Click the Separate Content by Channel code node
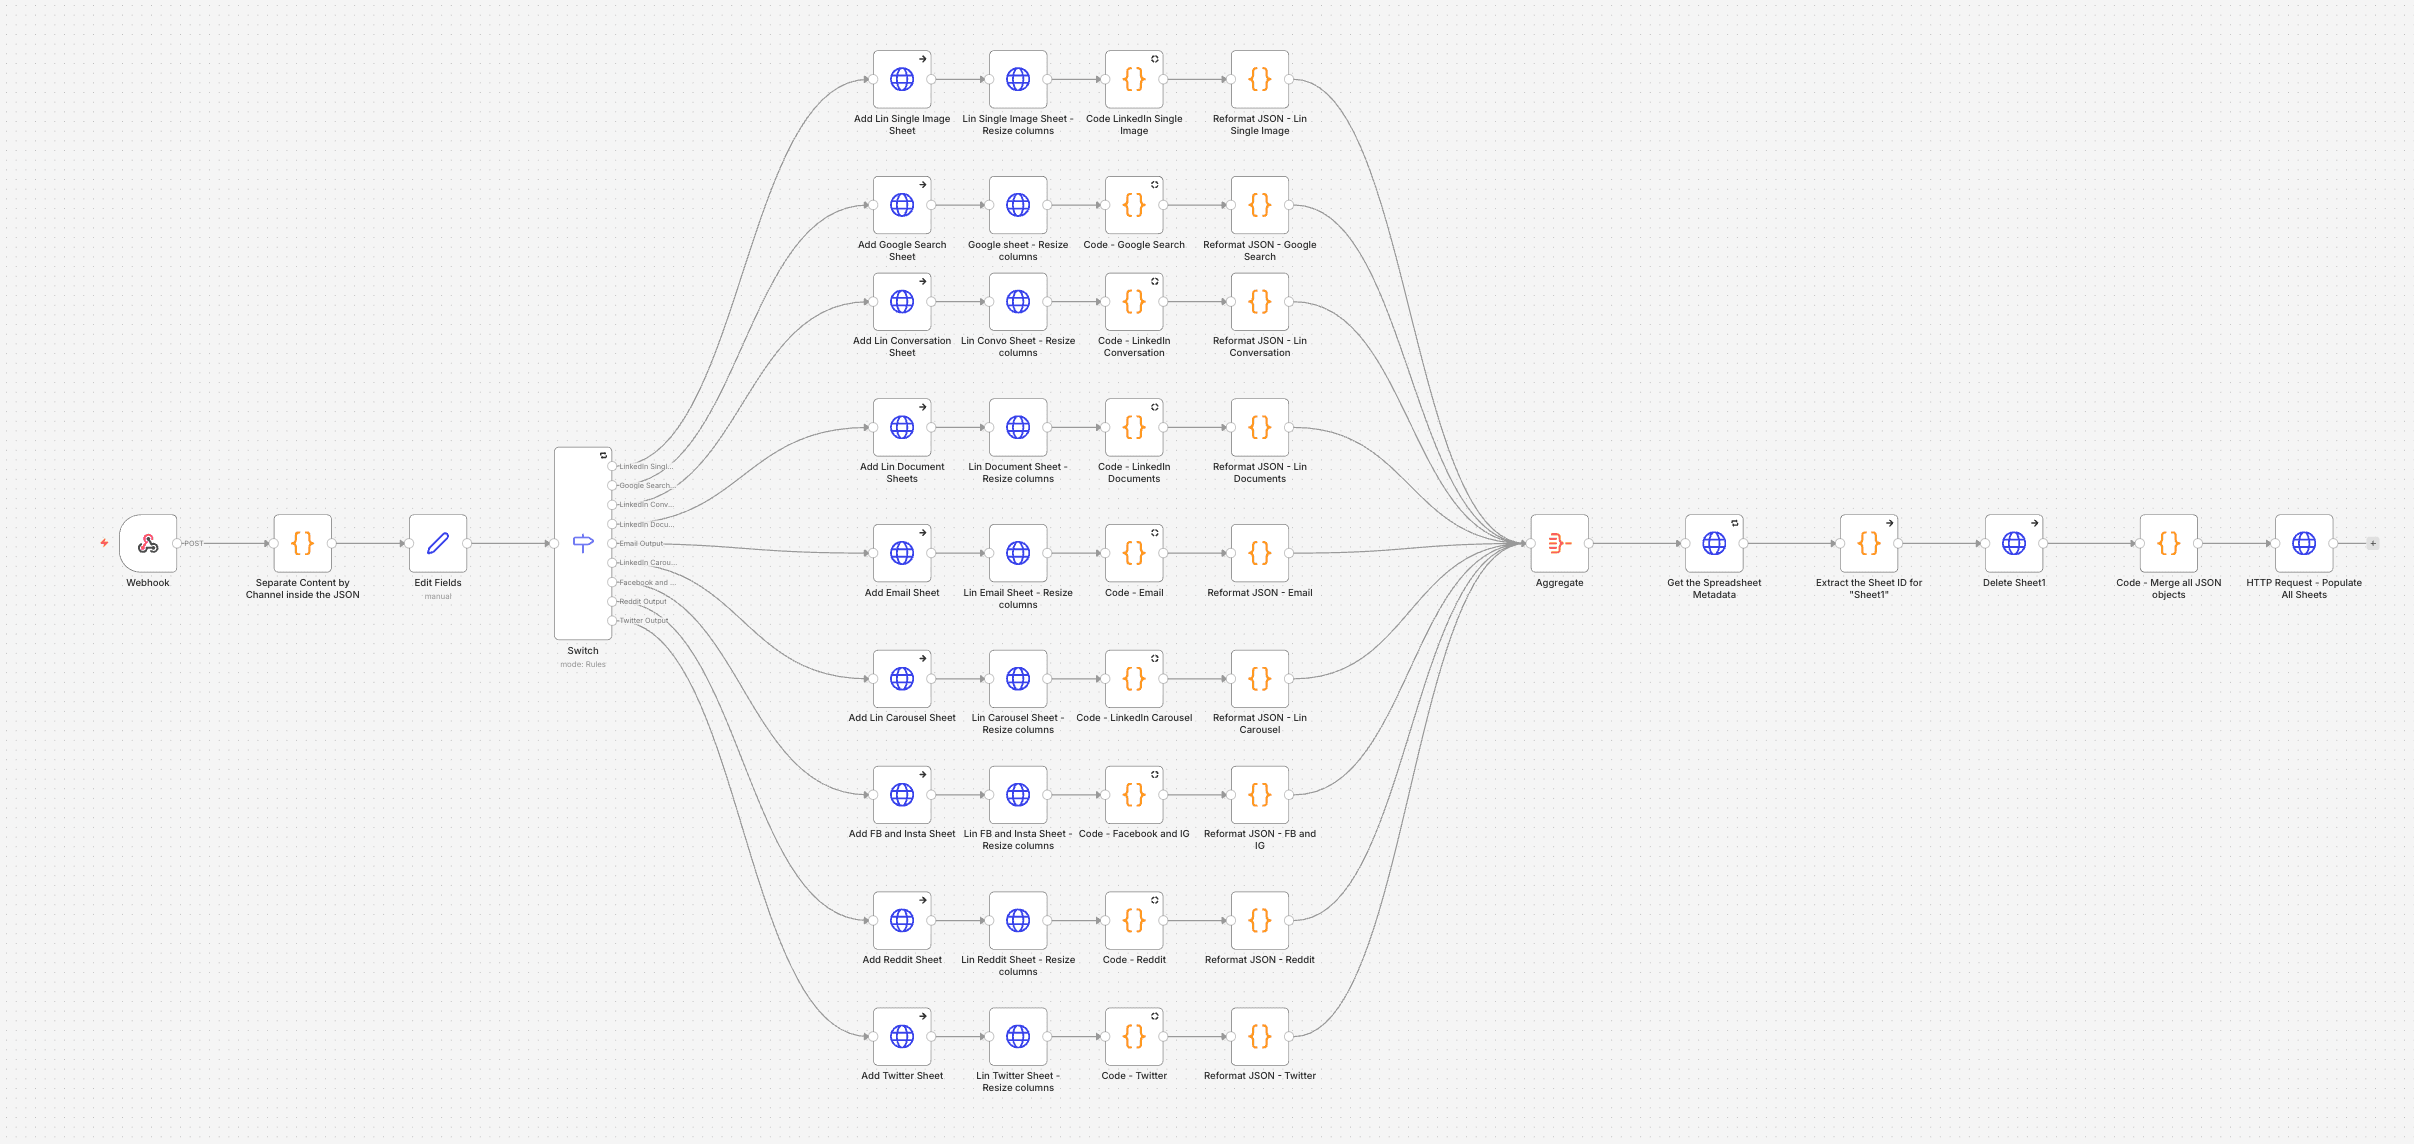Viewport: 2414px width, 1144px height. (x=303, y=543)
